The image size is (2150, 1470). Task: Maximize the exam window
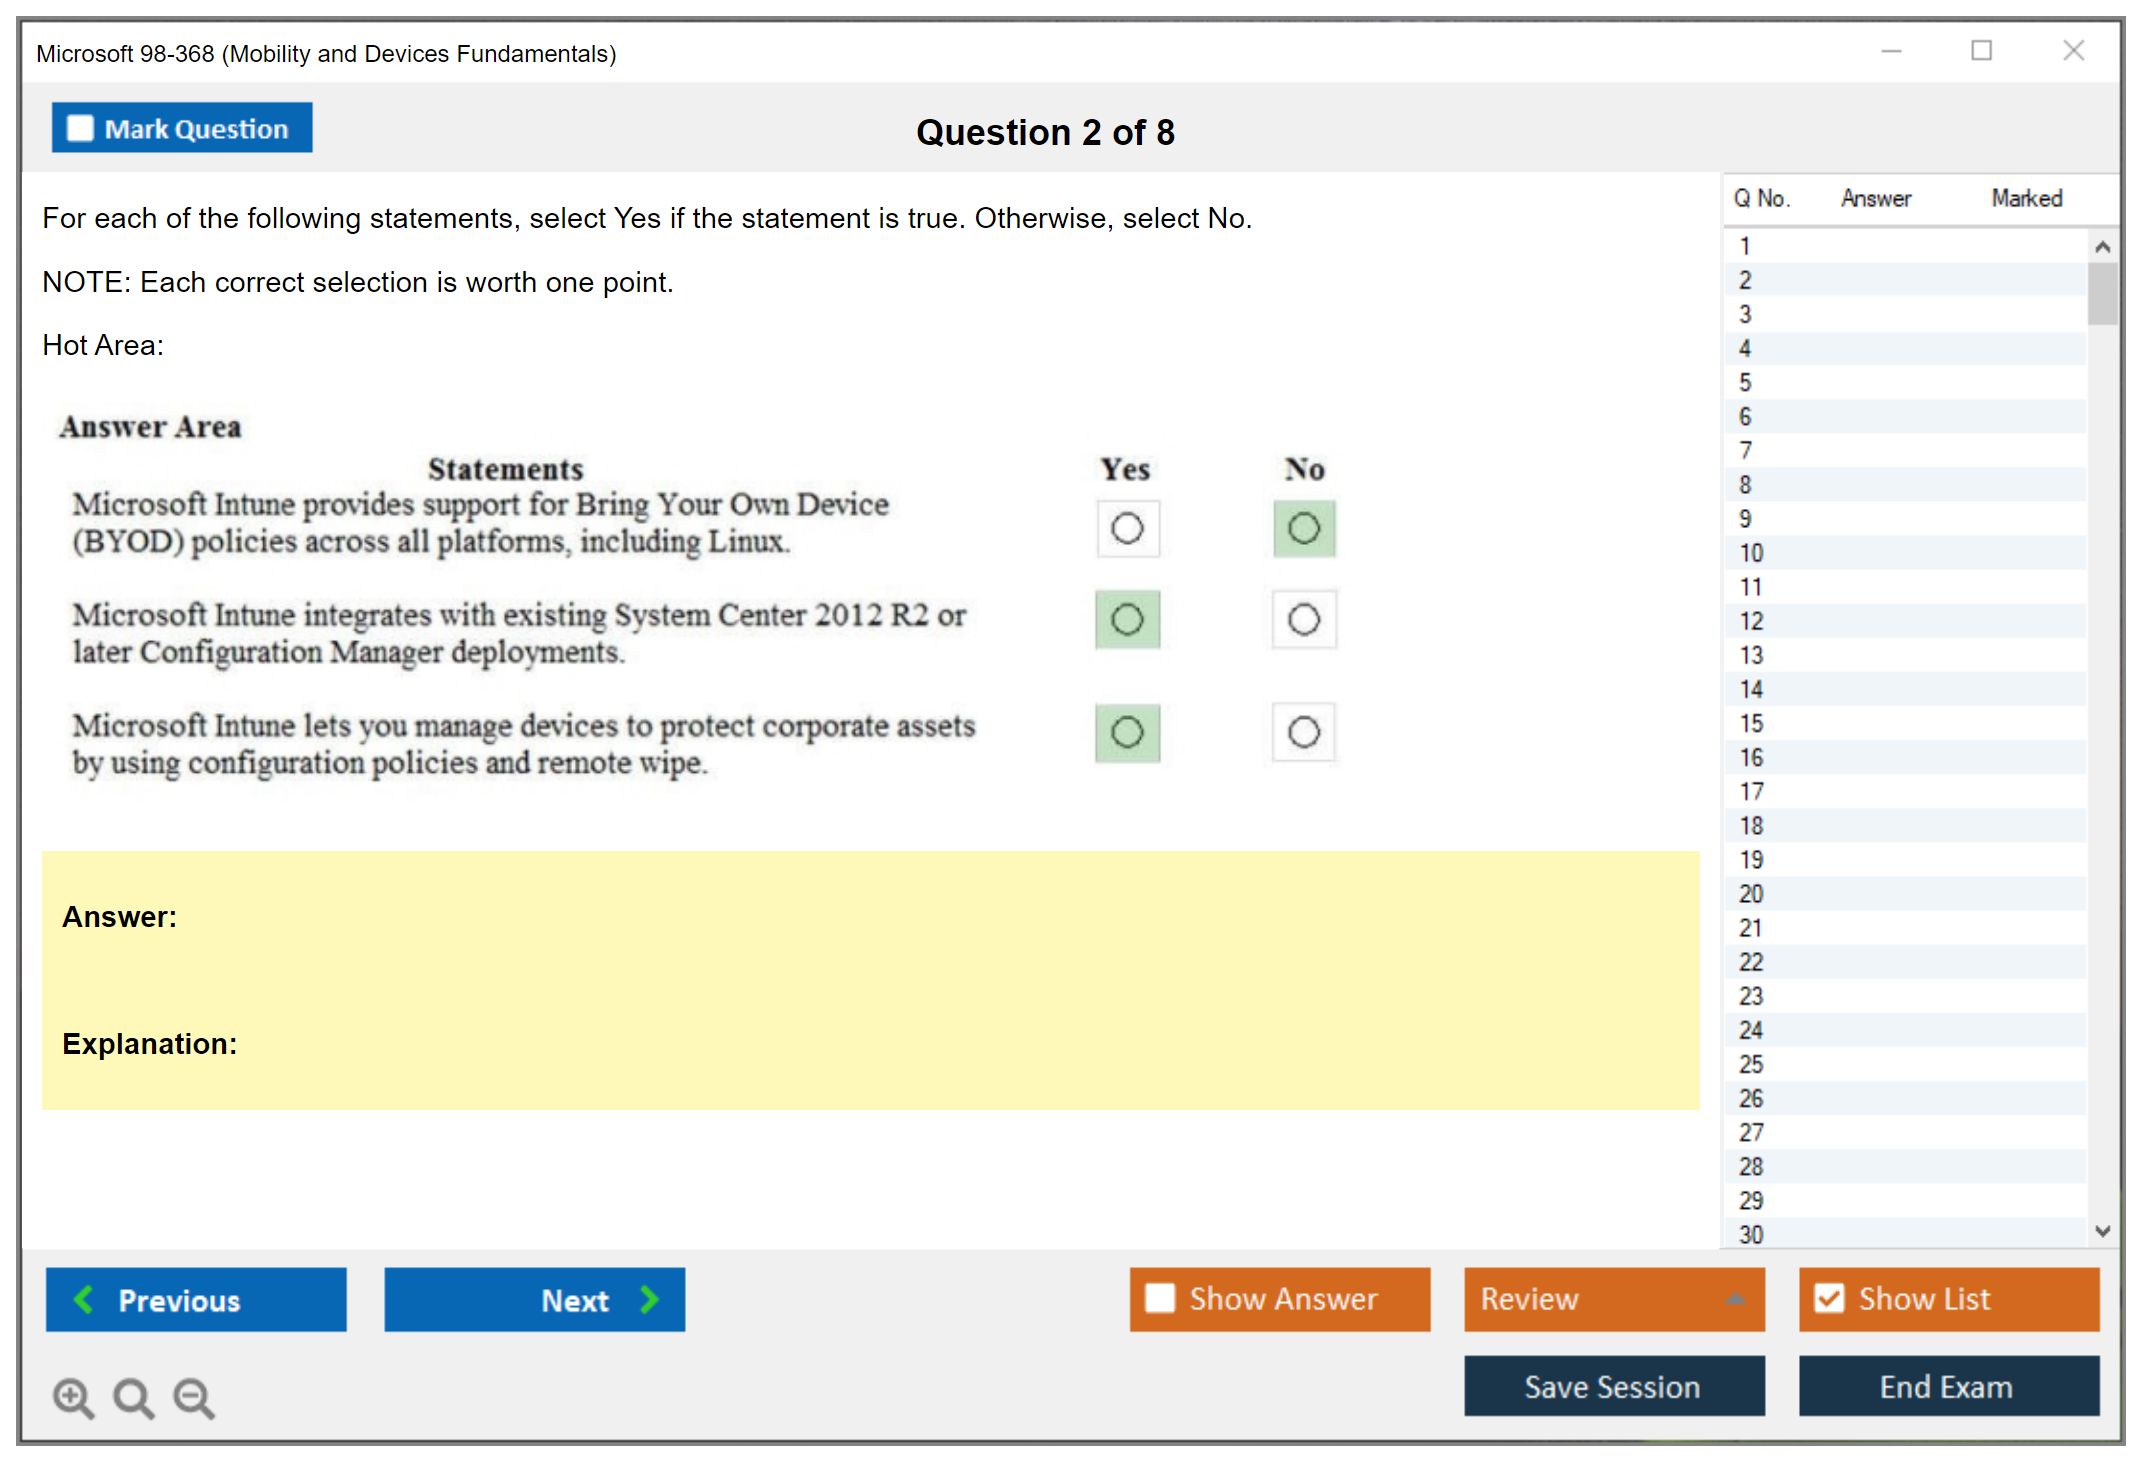1981,51
